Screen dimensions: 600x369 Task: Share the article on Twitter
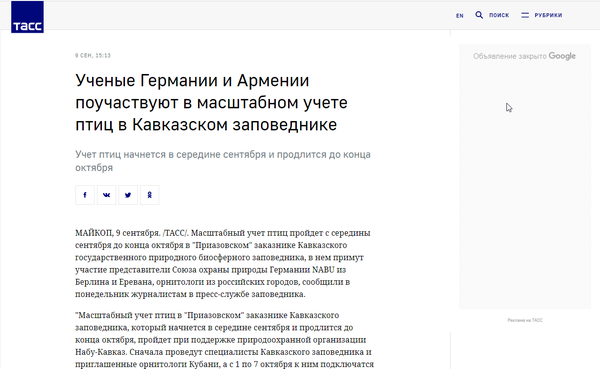click(x=128, y=195)
